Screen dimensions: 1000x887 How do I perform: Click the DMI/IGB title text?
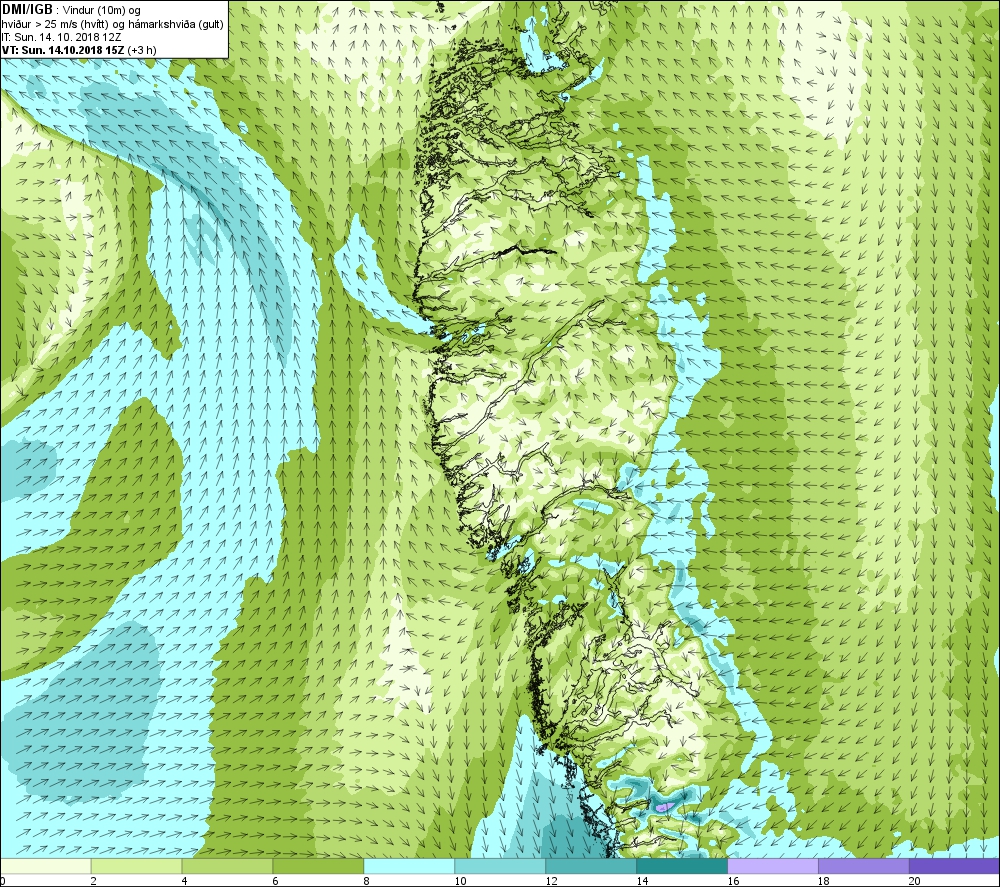pyautogui.click(x=27, y=10)
